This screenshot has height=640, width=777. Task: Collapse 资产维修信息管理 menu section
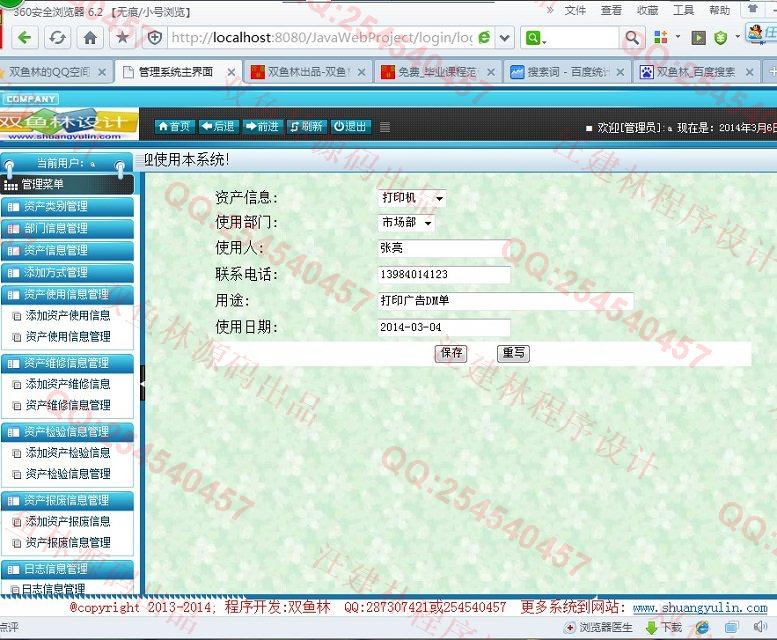(67, 363)
